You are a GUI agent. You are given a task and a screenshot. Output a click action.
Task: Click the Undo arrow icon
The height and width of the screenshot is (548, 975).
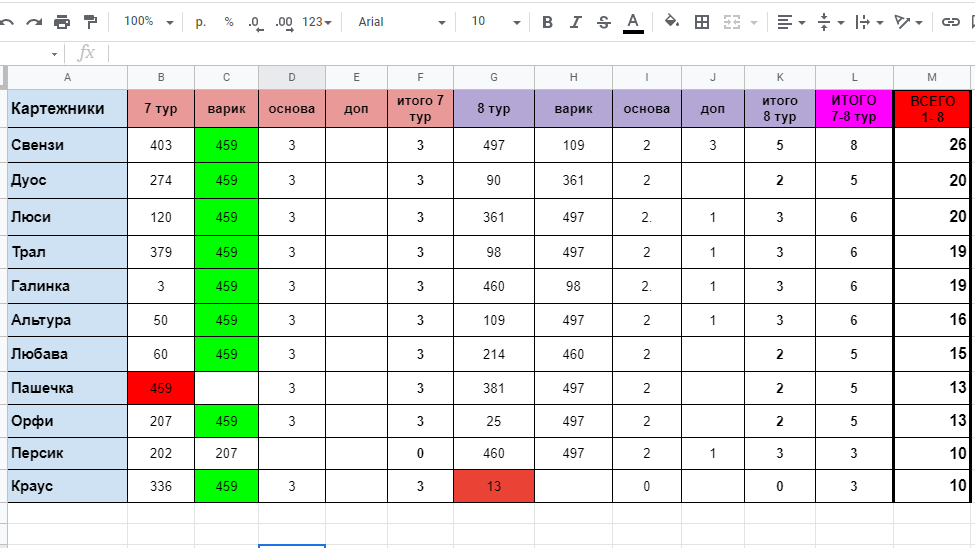(7, 22)
